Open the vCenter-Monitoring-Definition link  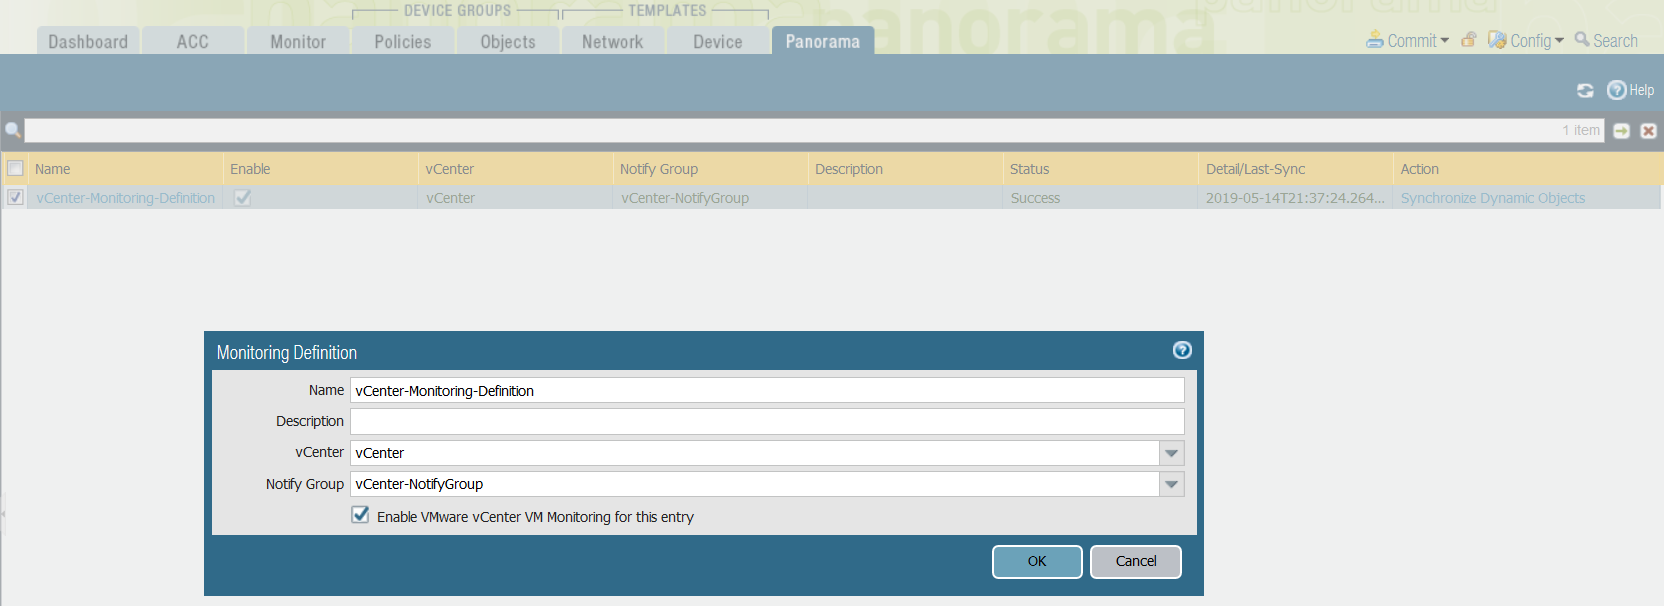[126, 198]
